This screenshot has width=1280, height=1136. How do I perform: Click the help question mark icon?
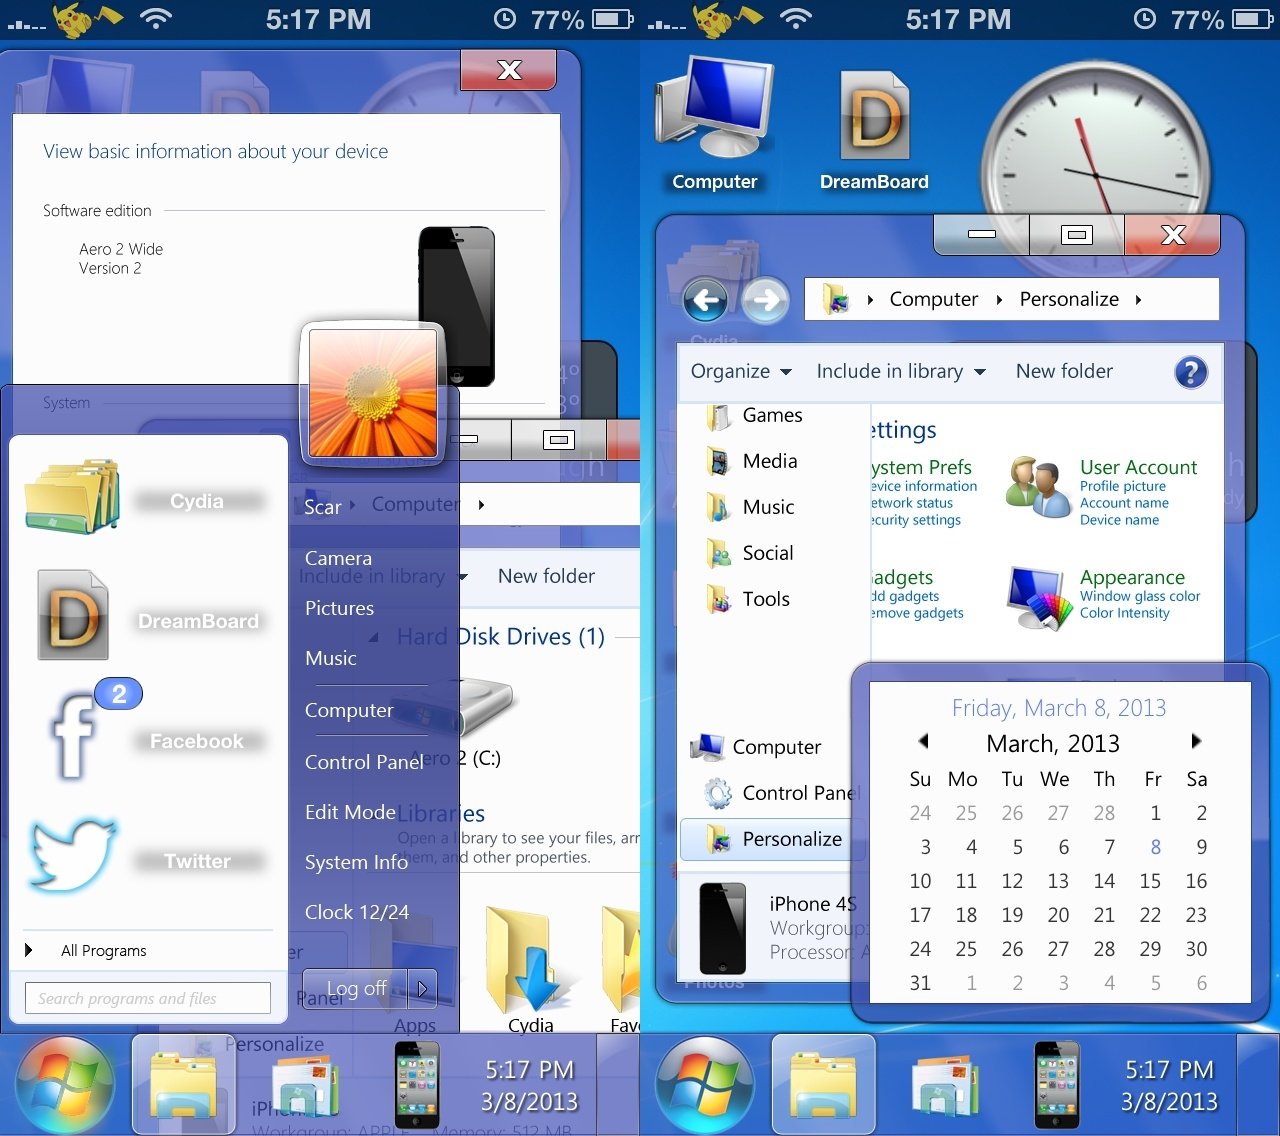(1189, 372)
